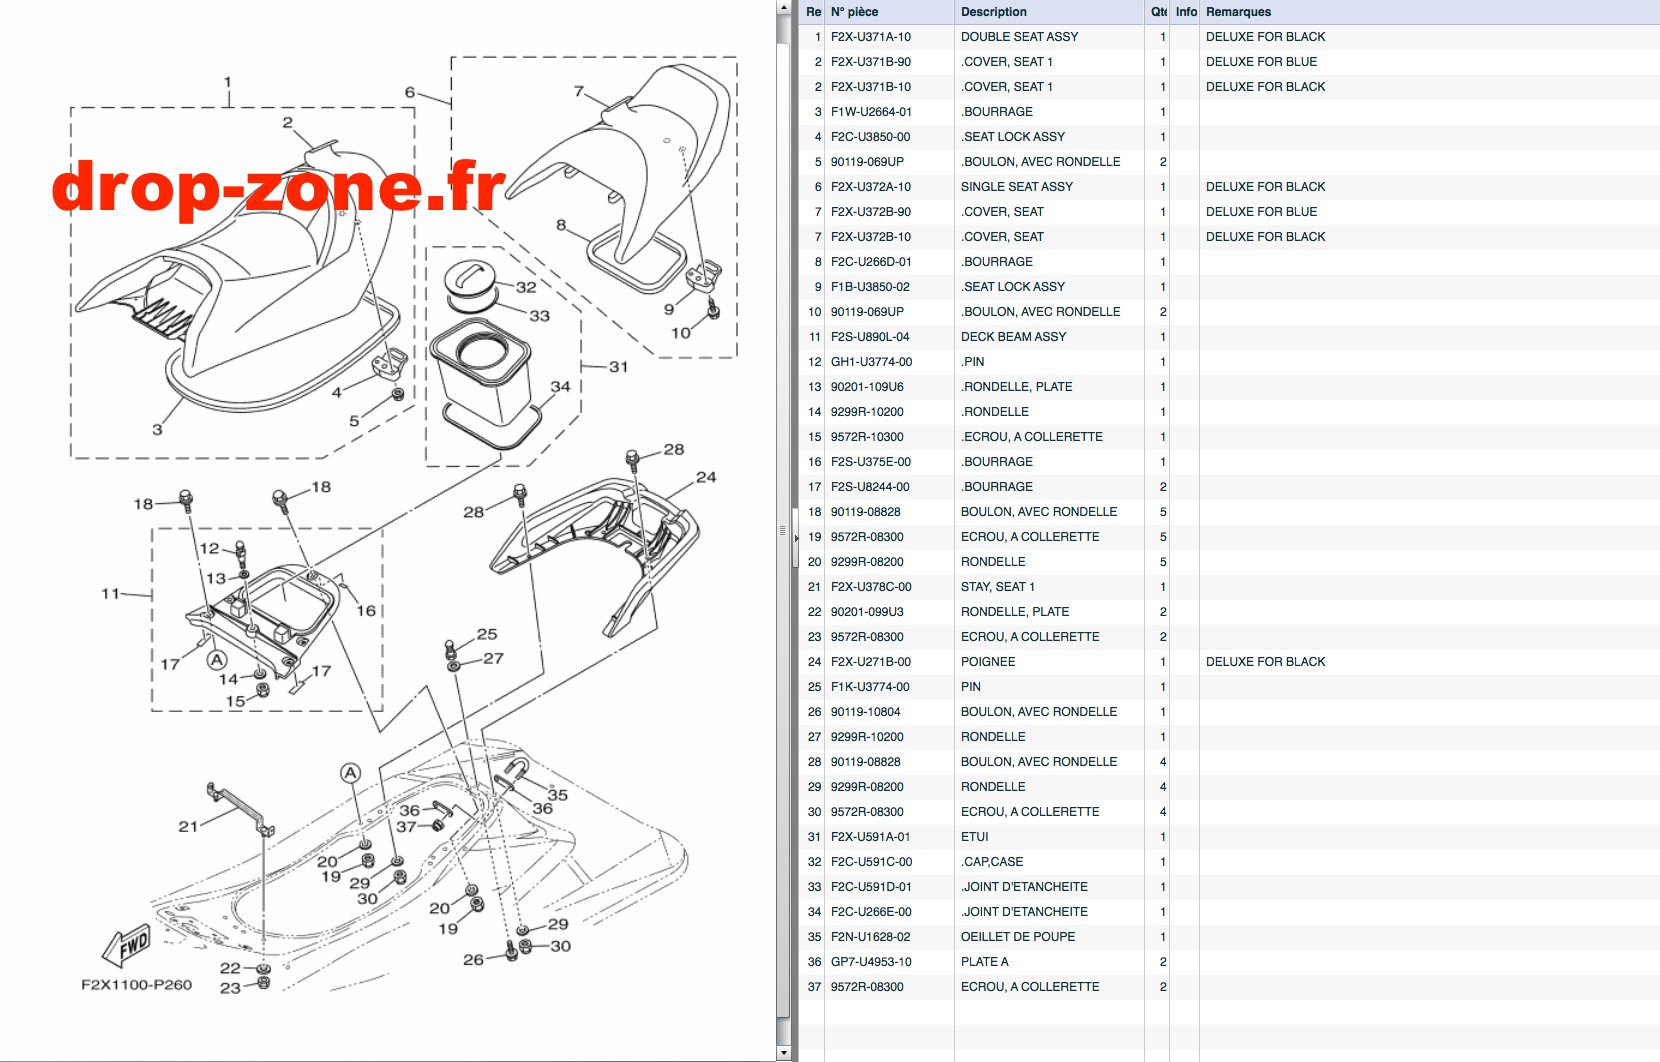Viewport: 1660px width, 1062px height.
Task: Click DELUXE FOR BLUE remark of F2X-U372B-90
Action: pos(1261,212)
